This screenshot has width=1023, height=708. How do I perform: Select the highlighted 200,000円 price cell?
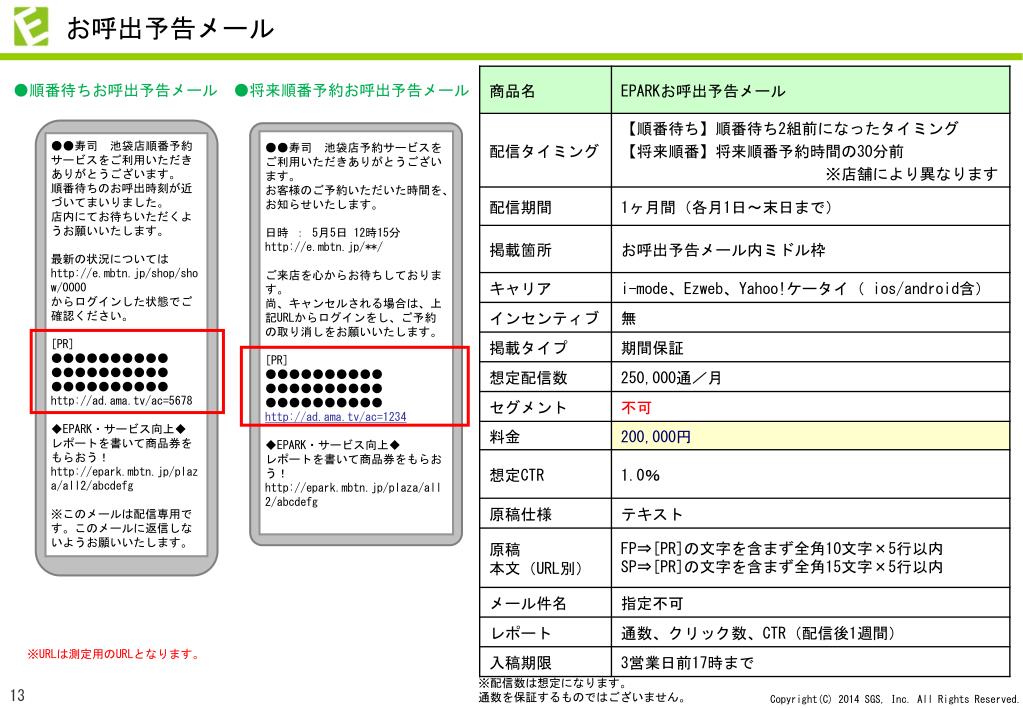tap(810, 437)
